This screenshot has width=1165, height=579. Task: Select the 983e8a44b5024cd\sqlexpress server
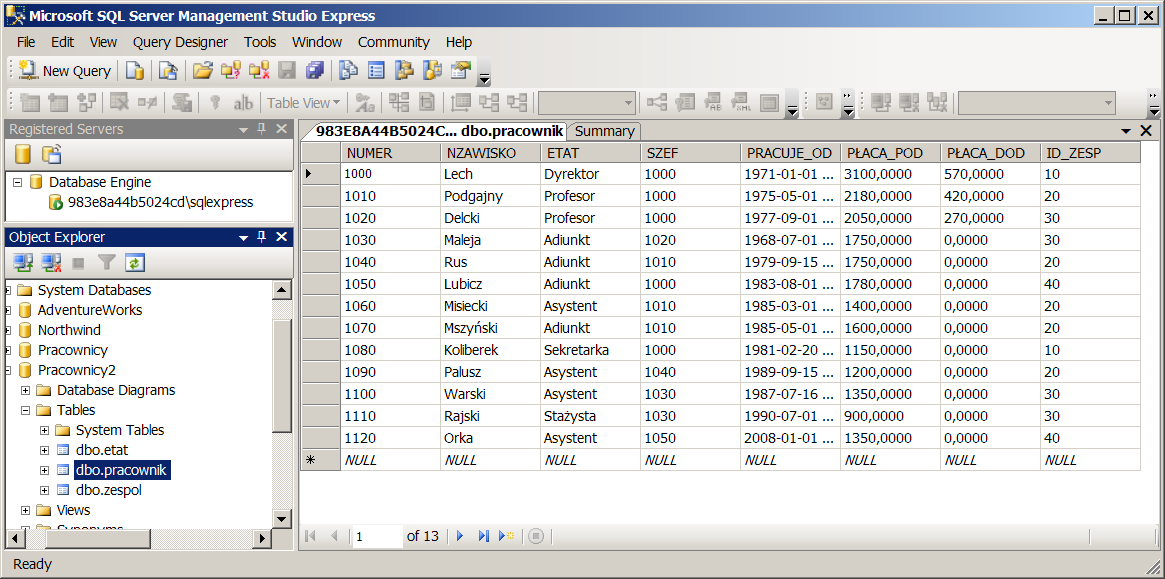161,202
